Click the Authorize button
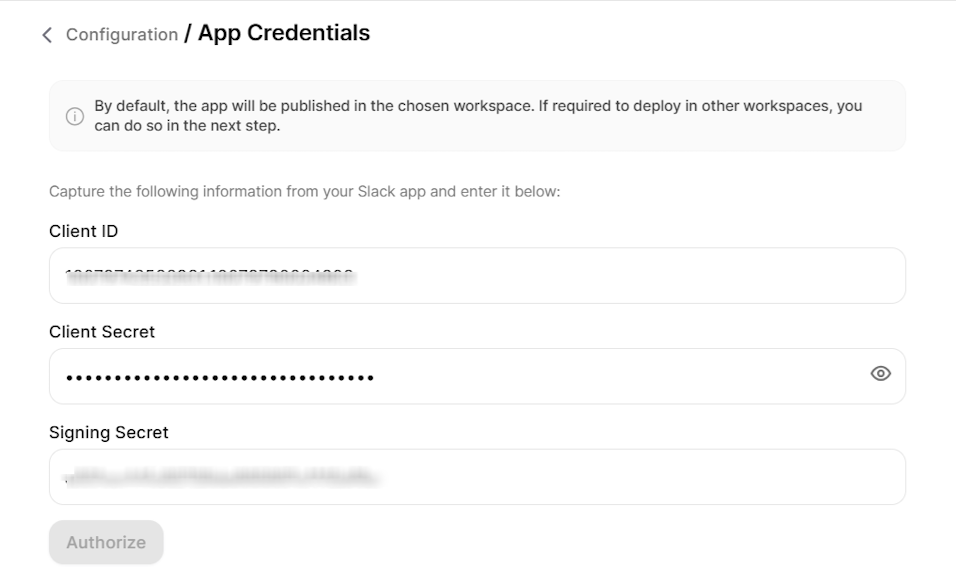 coord(105,542)
